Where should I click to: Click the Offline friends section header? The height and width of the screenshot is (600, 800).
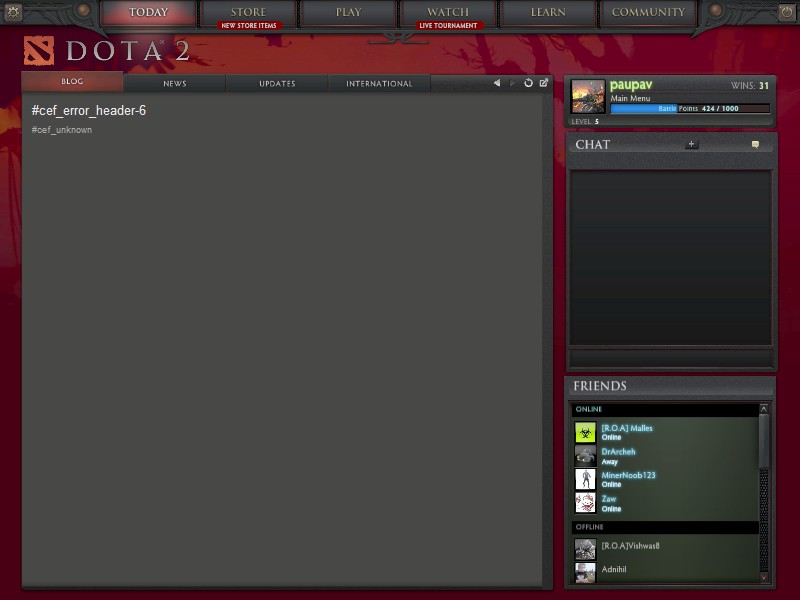click(x=666, y=527)
